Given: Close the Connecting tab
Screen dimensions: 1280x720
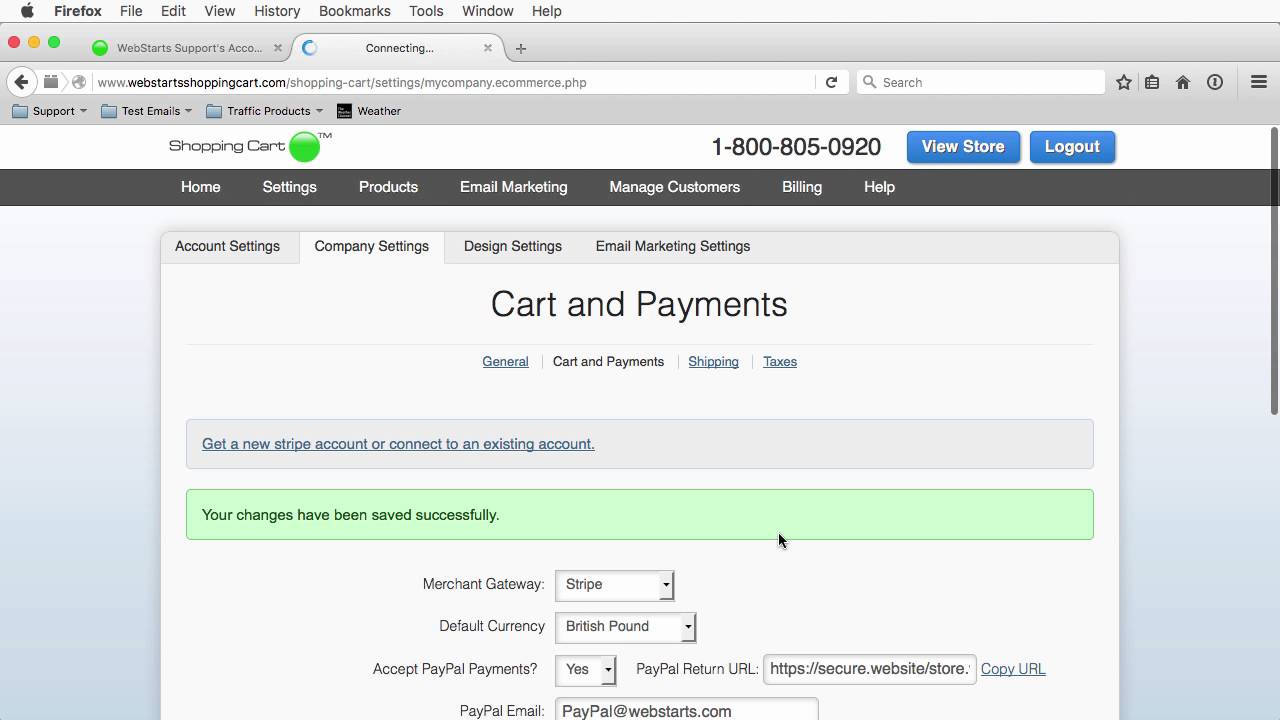Looking at the screenshot, I should click(488, 48).
